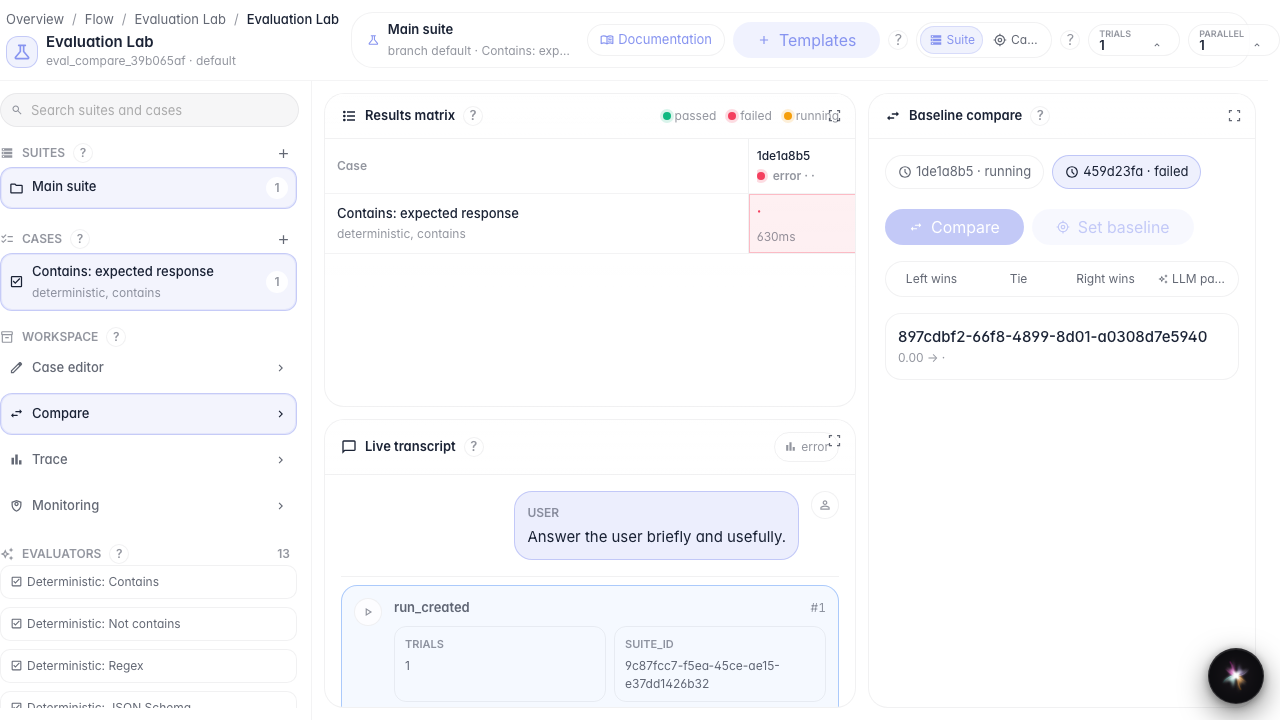Toggle Deterministic: Regex evaluator checkbox
The width and height of the screenshot is (1280, 720).
click(16, 666)
